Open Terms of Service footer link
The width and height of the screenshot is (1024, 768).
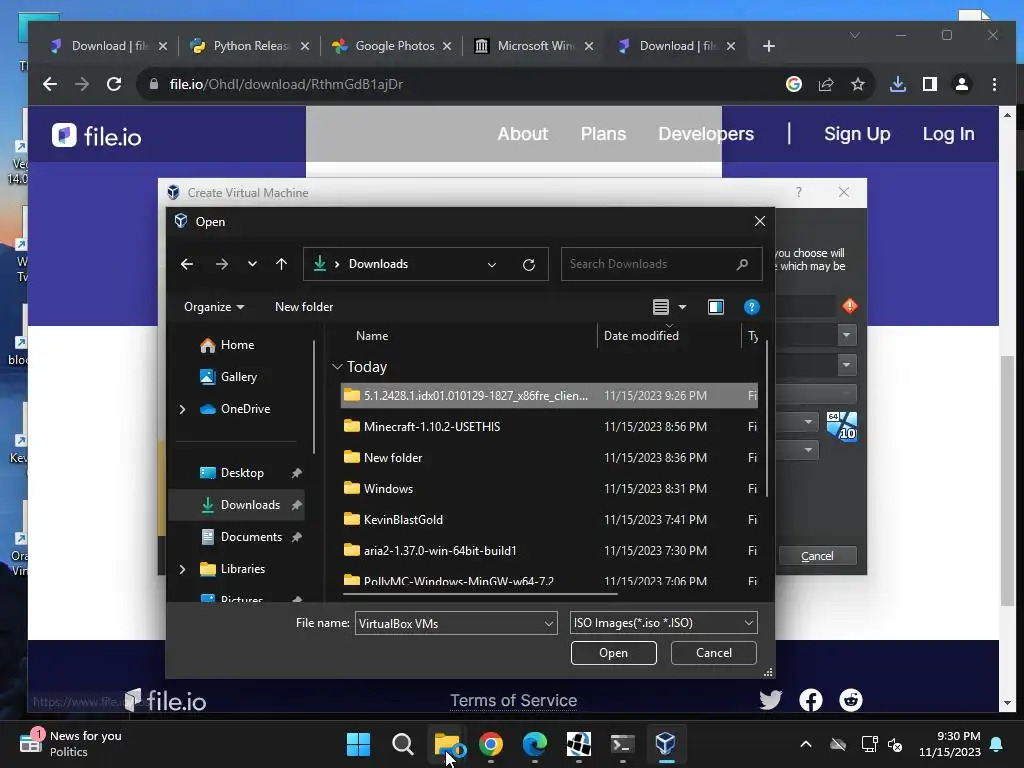[513, 701]
